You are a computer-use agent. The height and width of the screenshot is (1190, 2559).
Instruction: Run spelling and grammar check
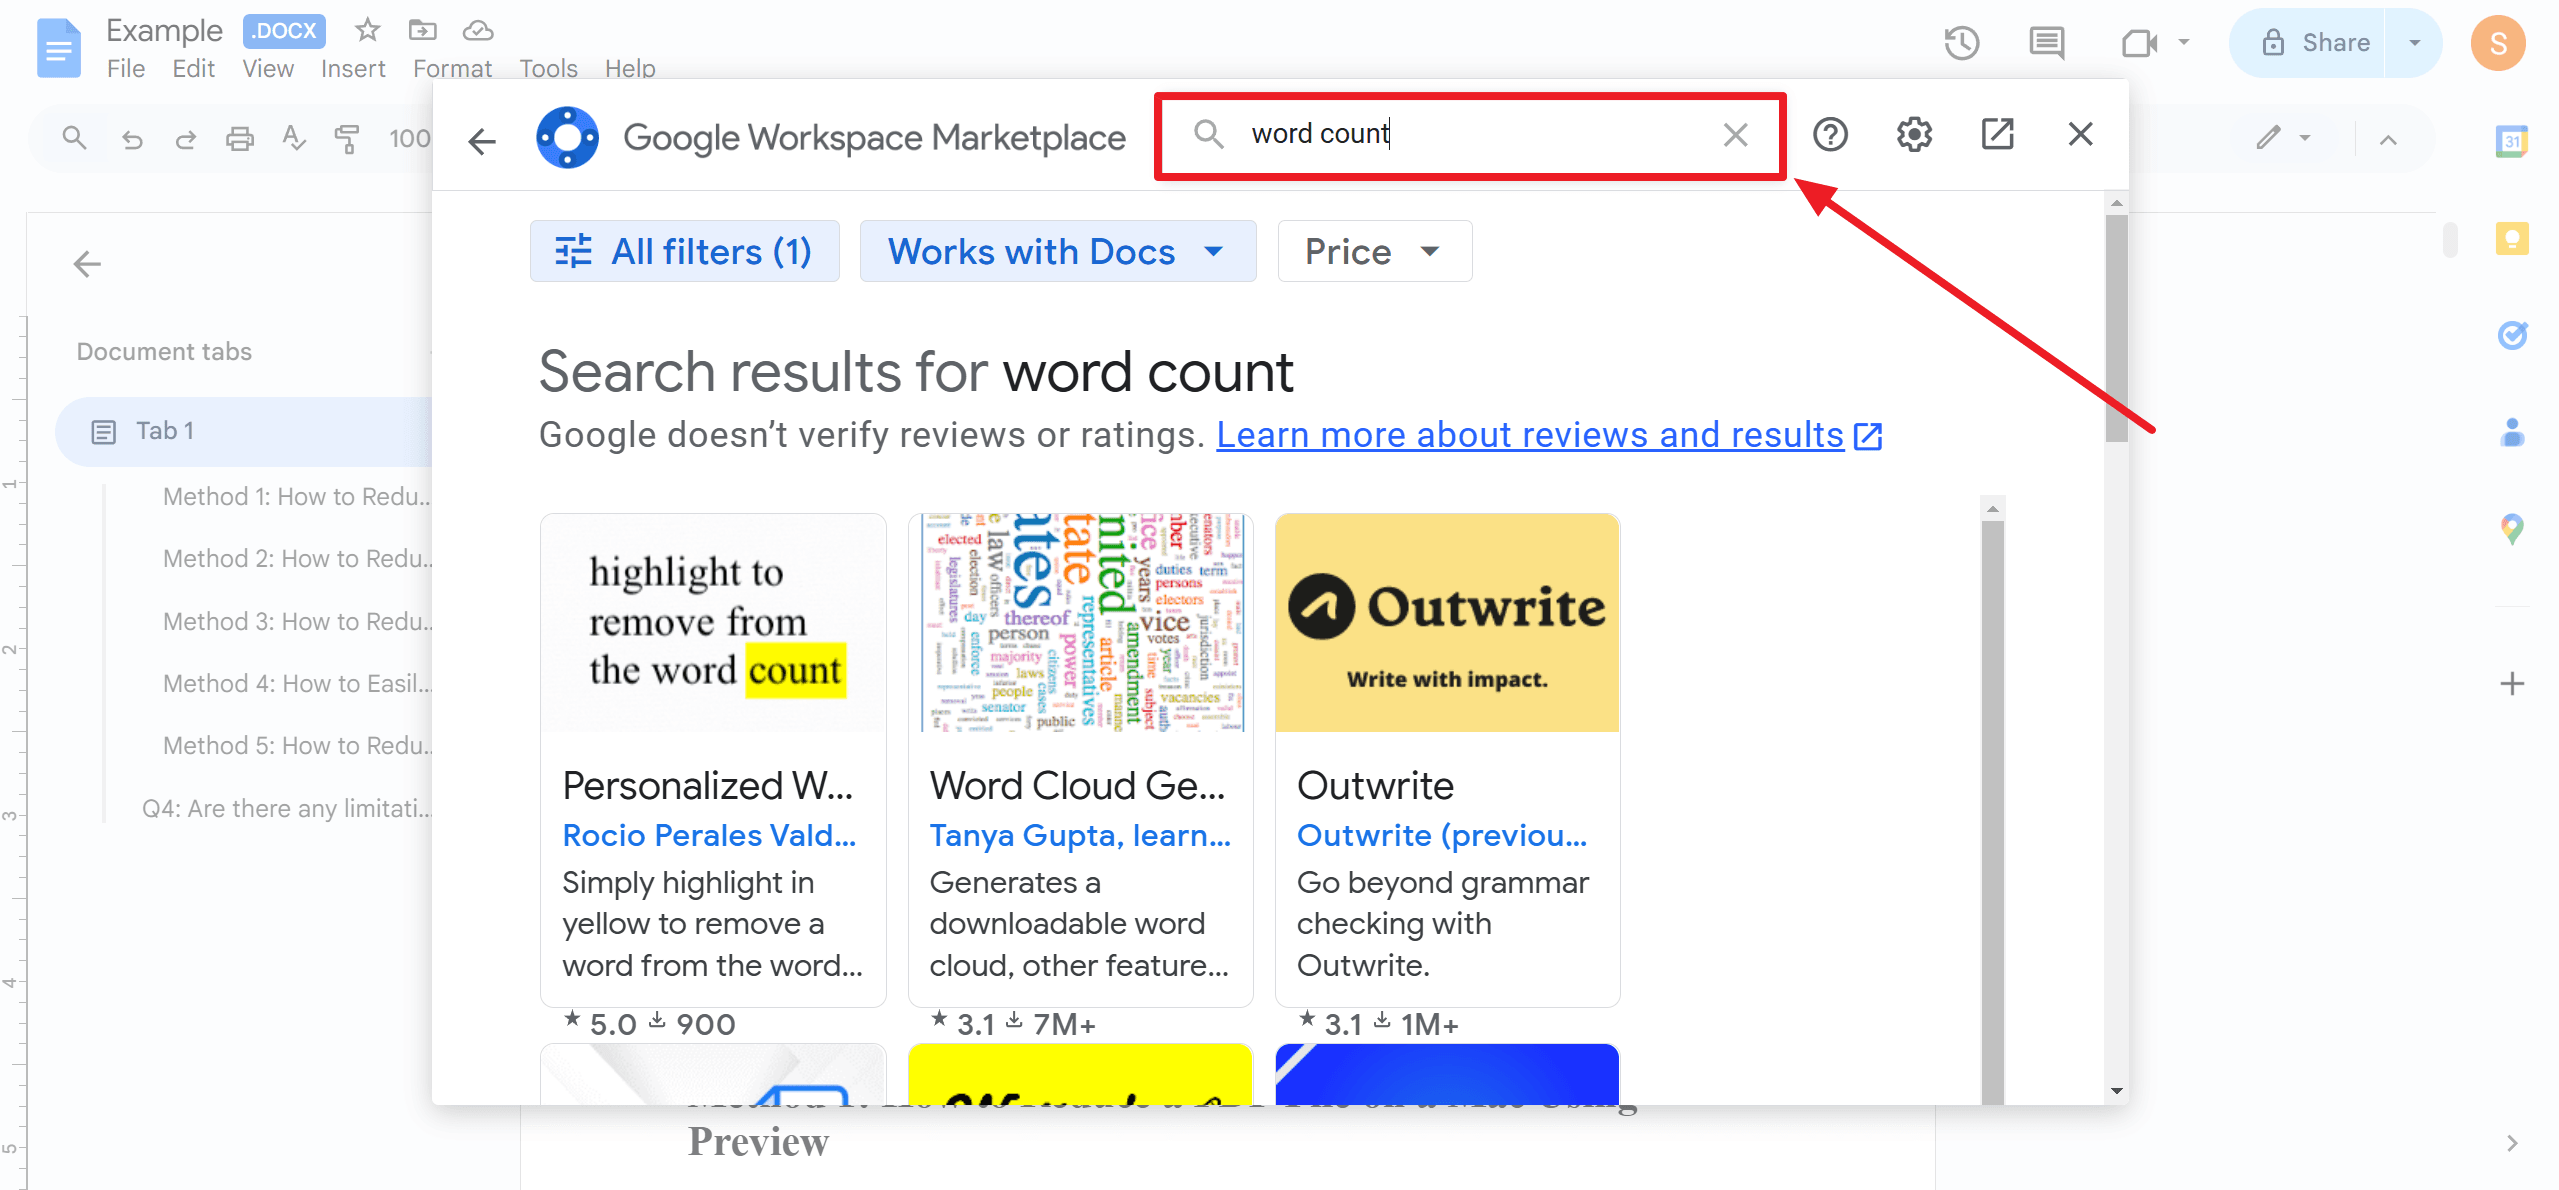coord(293,138)
